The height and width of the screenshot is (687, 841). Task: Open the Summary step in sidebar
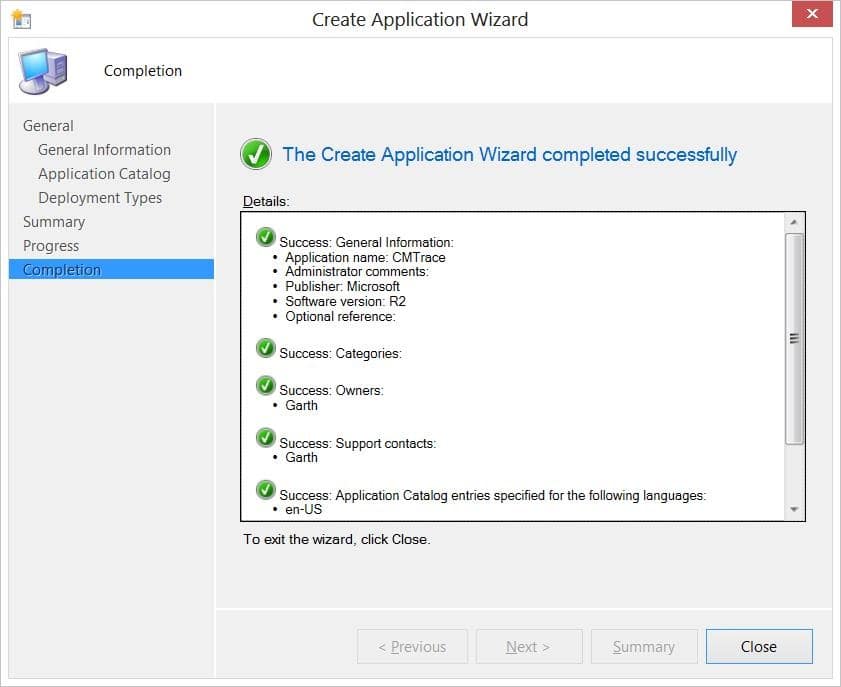(54, 222)
